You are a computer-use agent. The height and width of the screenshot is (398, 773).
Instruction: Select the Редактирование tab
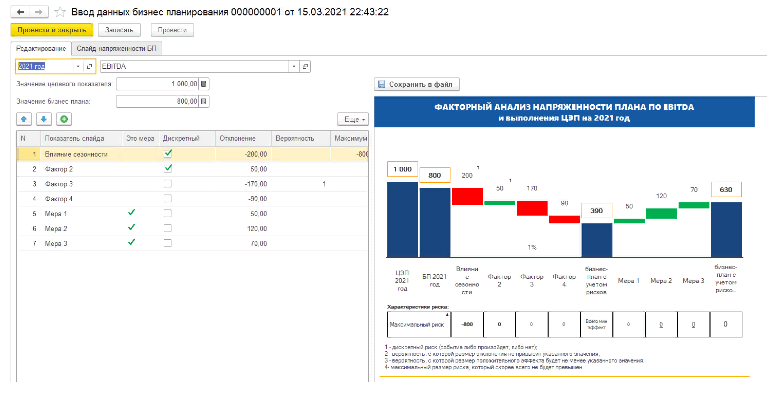[x=41, y=48]
